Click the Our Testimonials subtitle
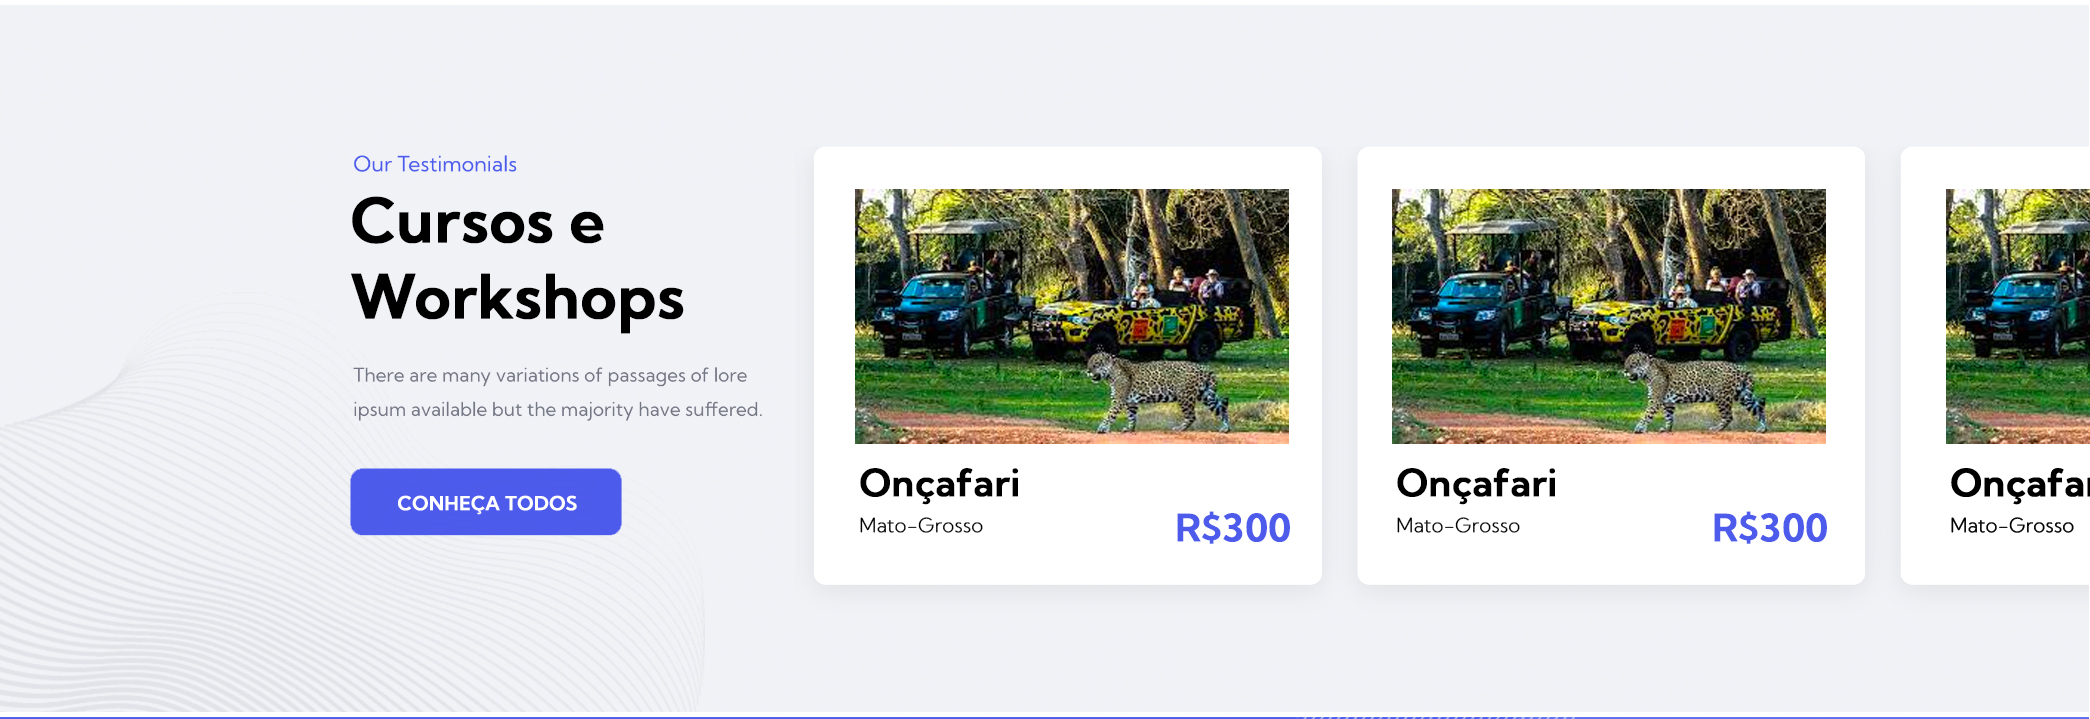Screen dimensions: 2090x719 pos(435,164)
